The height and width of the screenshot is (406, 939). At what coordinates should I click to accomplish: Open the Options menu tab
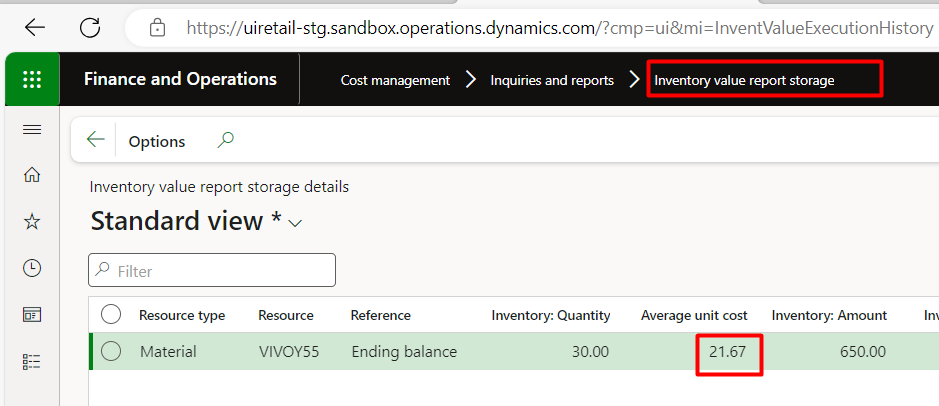pos(157,141)
